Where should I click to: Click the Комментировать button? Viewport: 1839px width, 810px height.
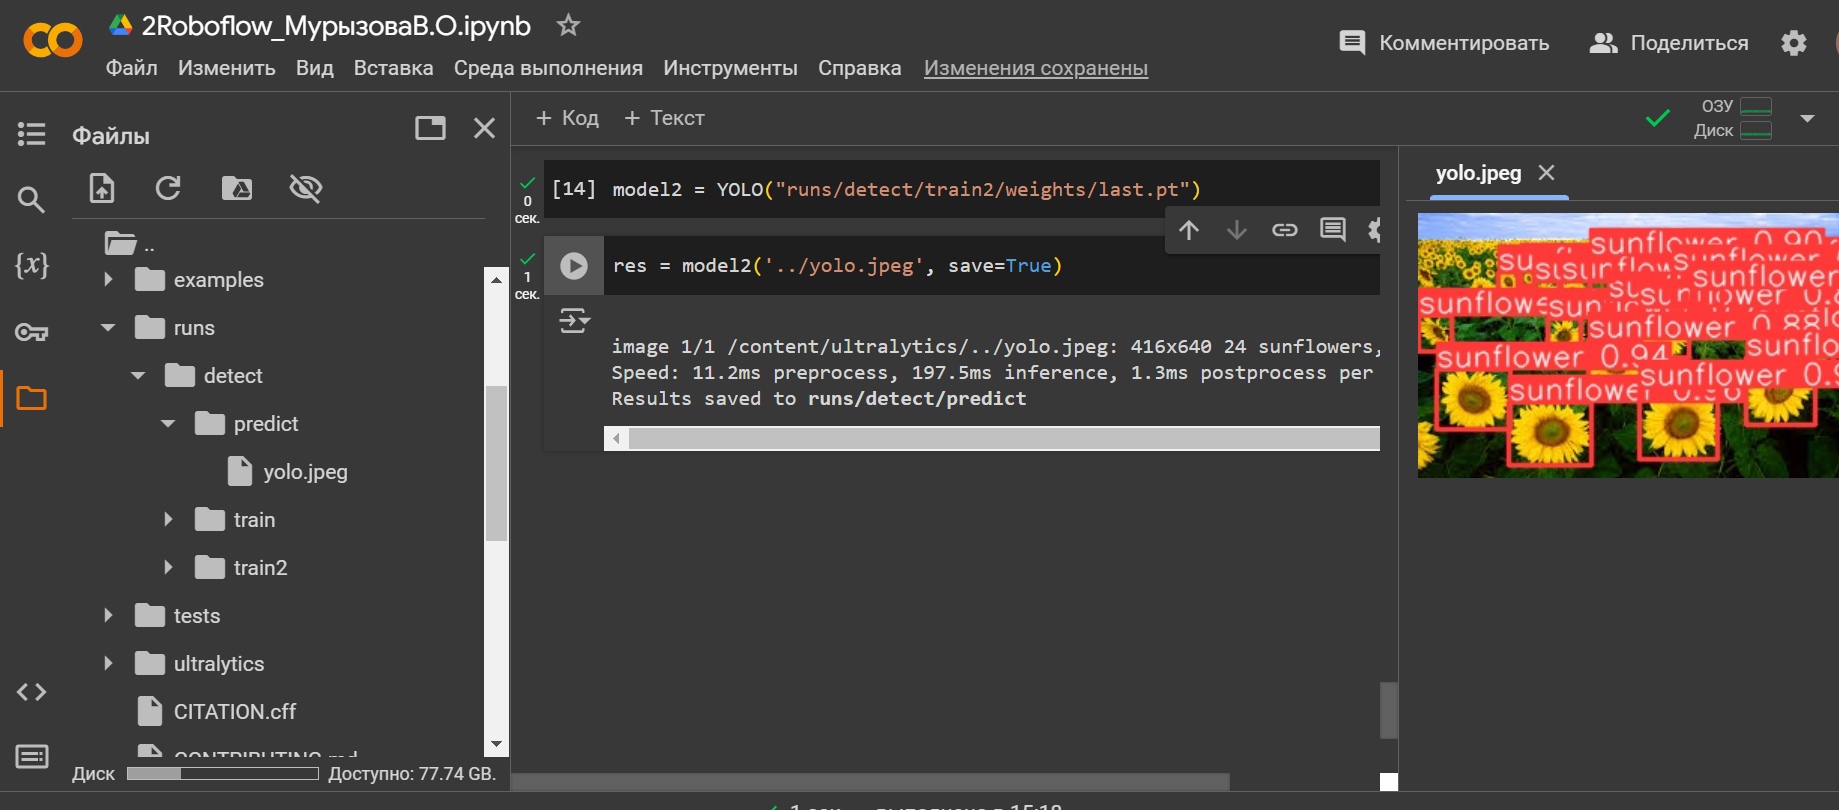tap(1444, 43)
